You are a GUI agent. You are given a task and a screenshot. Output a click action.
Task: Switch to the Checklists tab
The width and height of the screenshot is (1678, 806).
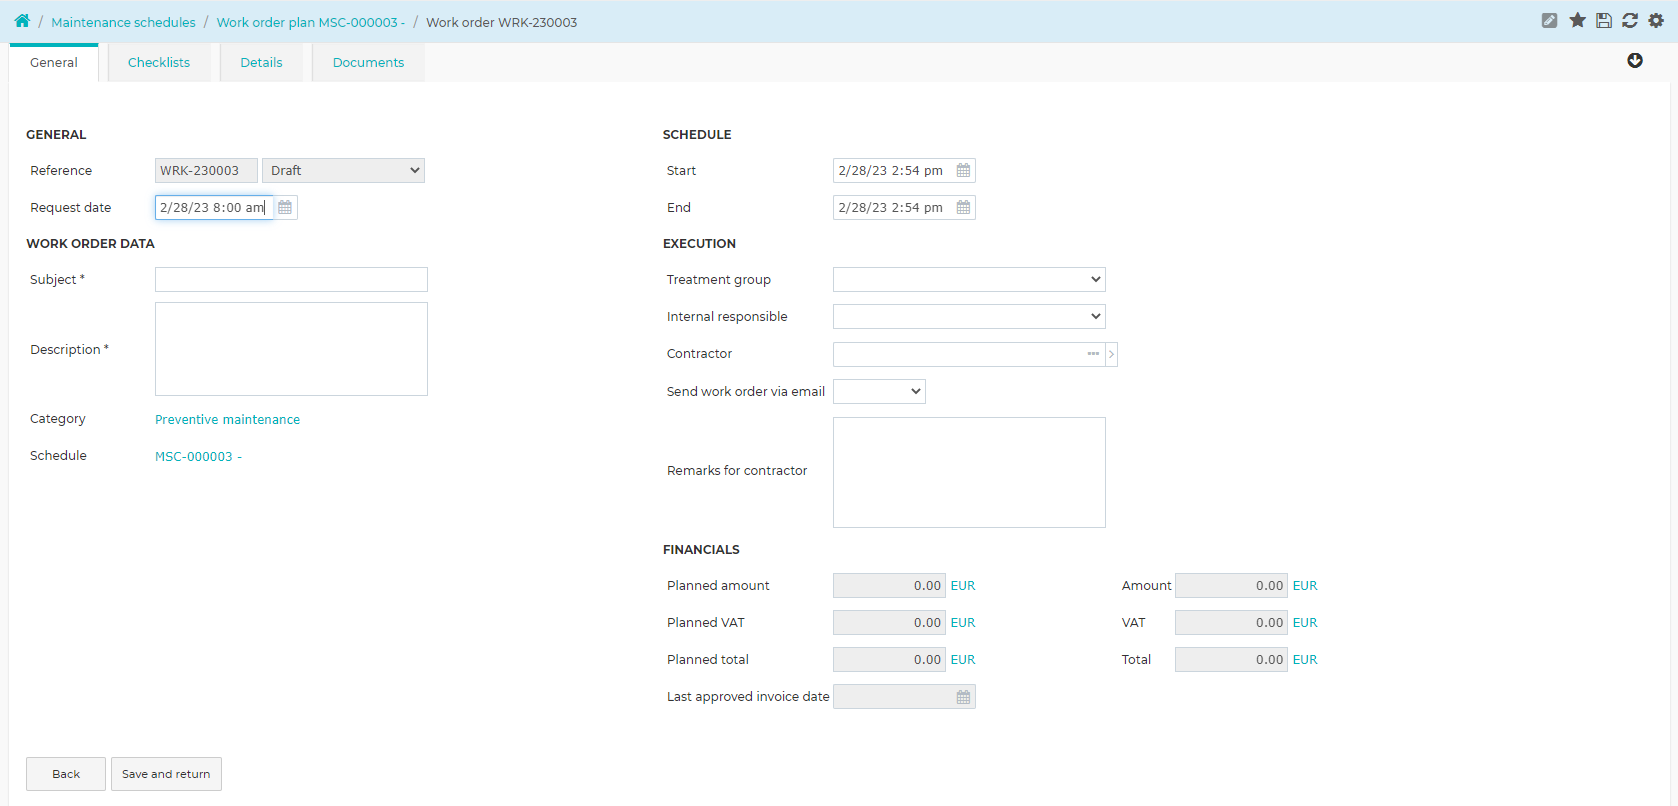[x=159, y=62]
